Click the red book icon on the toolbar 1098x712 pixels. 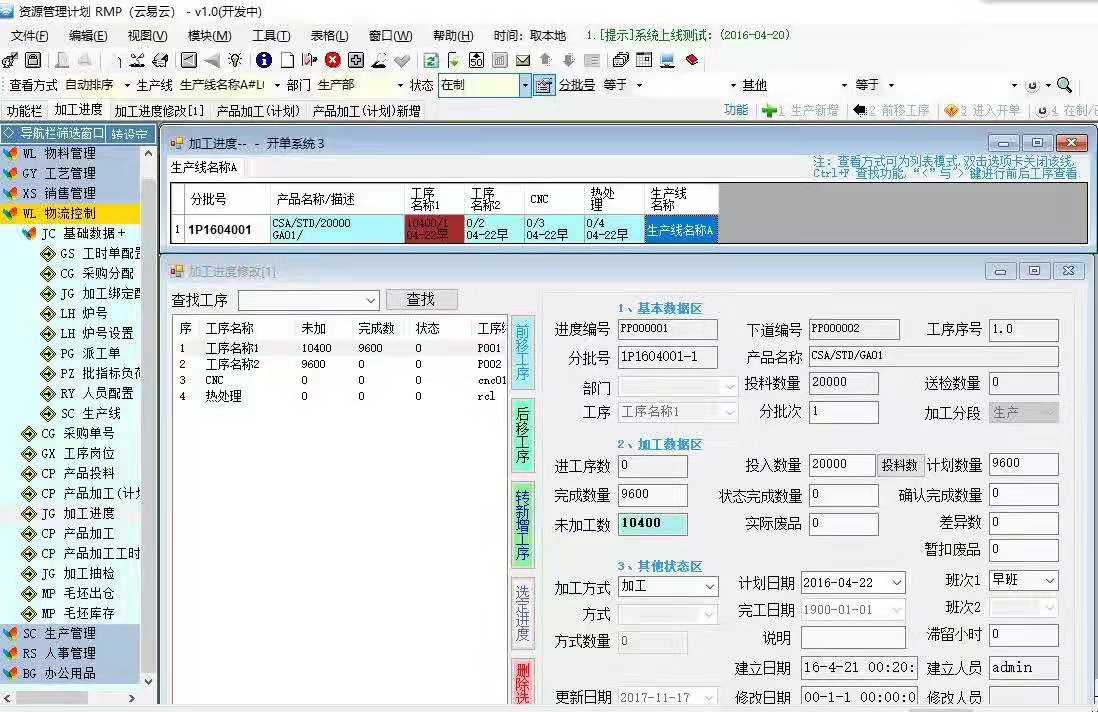[691, 60]
